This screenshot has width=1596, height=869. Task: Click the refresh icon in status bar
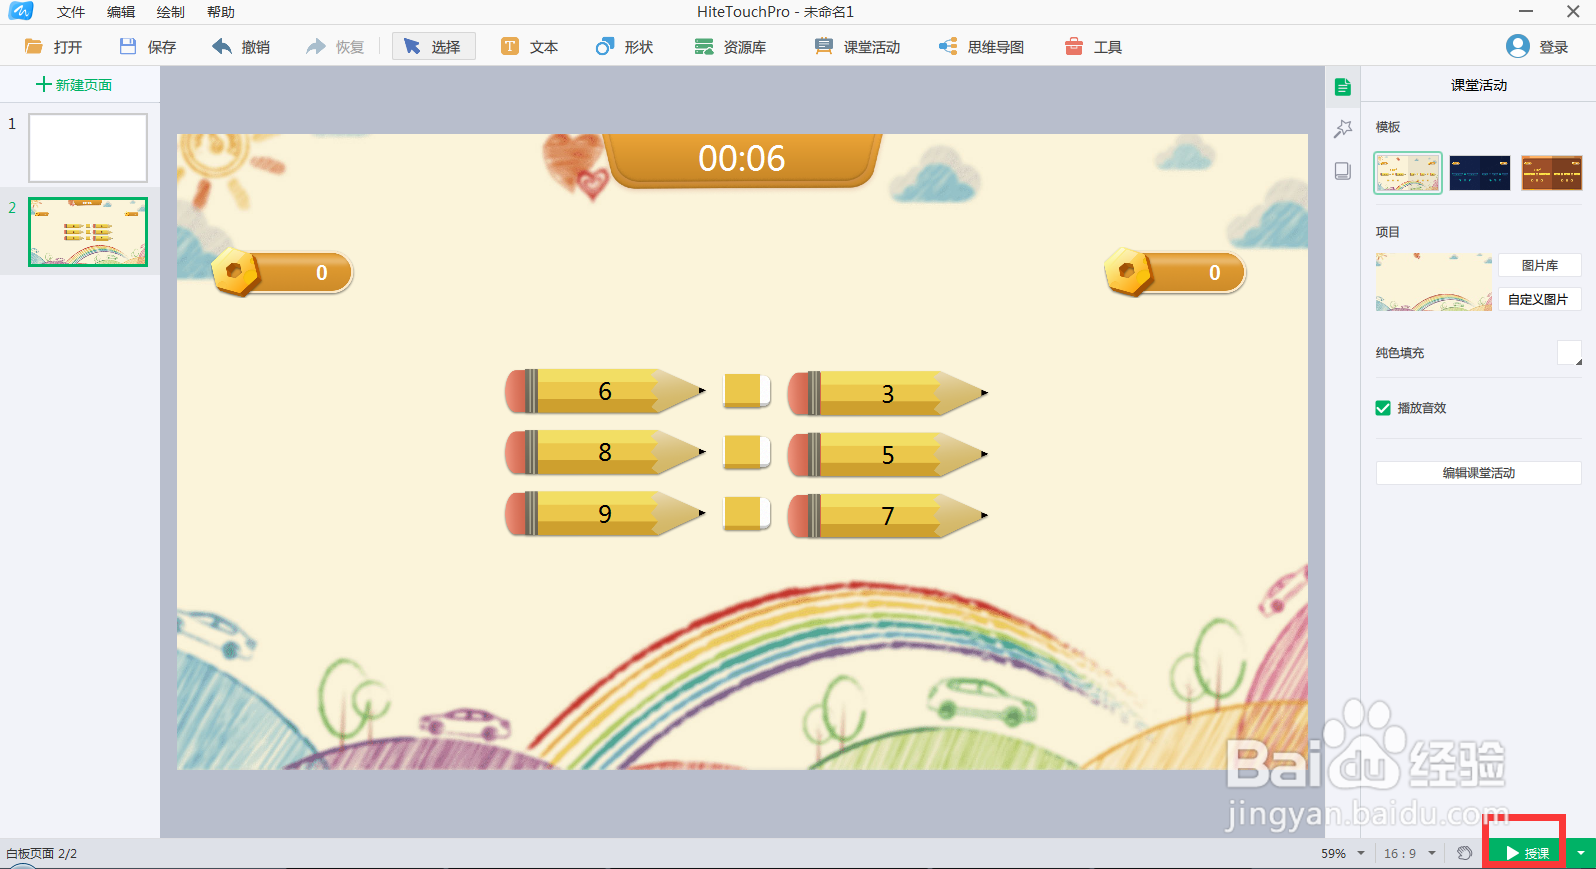point(1464,853)
